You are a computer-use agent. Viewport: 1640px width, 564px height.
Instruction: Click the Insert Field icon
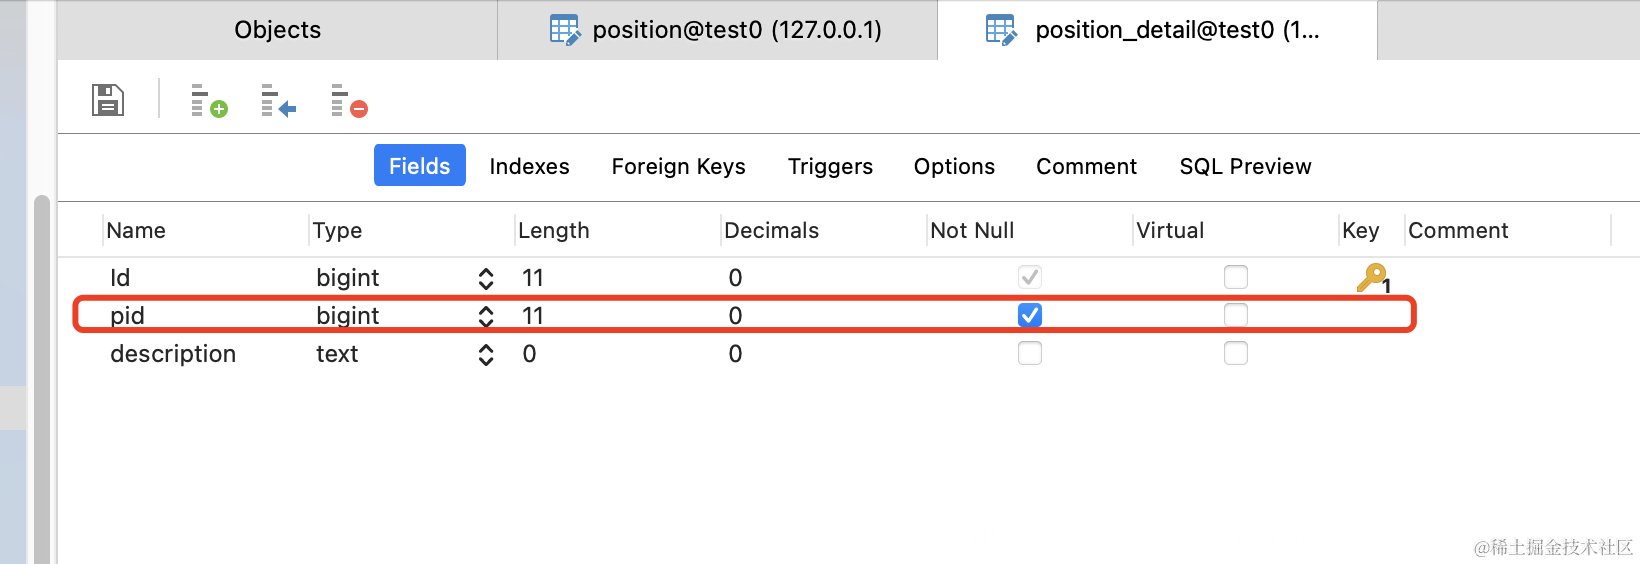278,100
